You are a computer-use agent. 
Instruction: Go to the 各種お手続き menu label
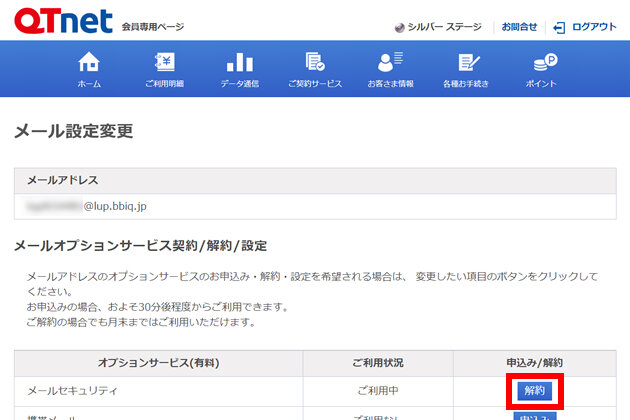[x=466, y=84]
